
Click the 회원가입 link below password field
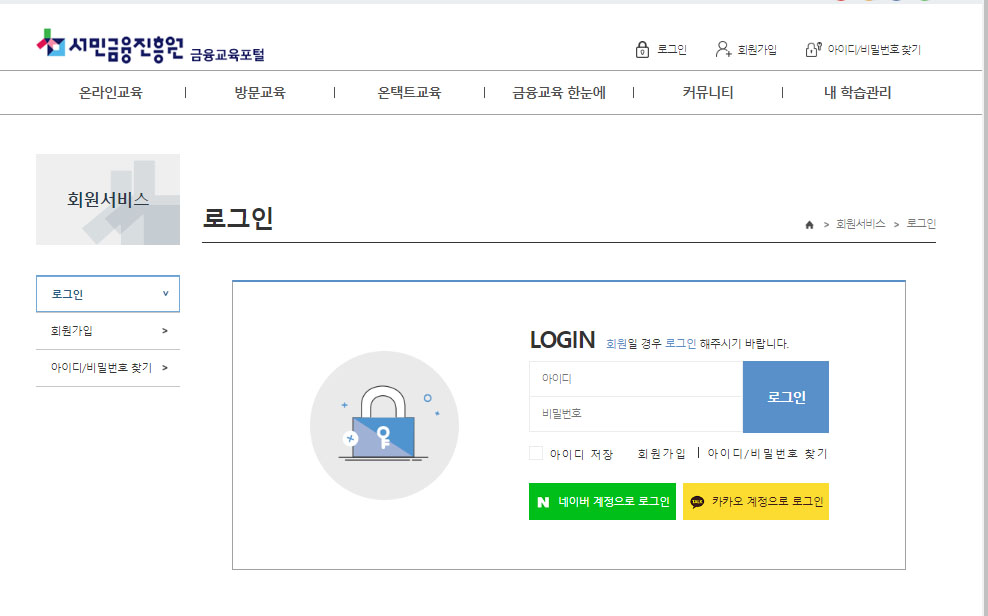(x=661, y=453)
